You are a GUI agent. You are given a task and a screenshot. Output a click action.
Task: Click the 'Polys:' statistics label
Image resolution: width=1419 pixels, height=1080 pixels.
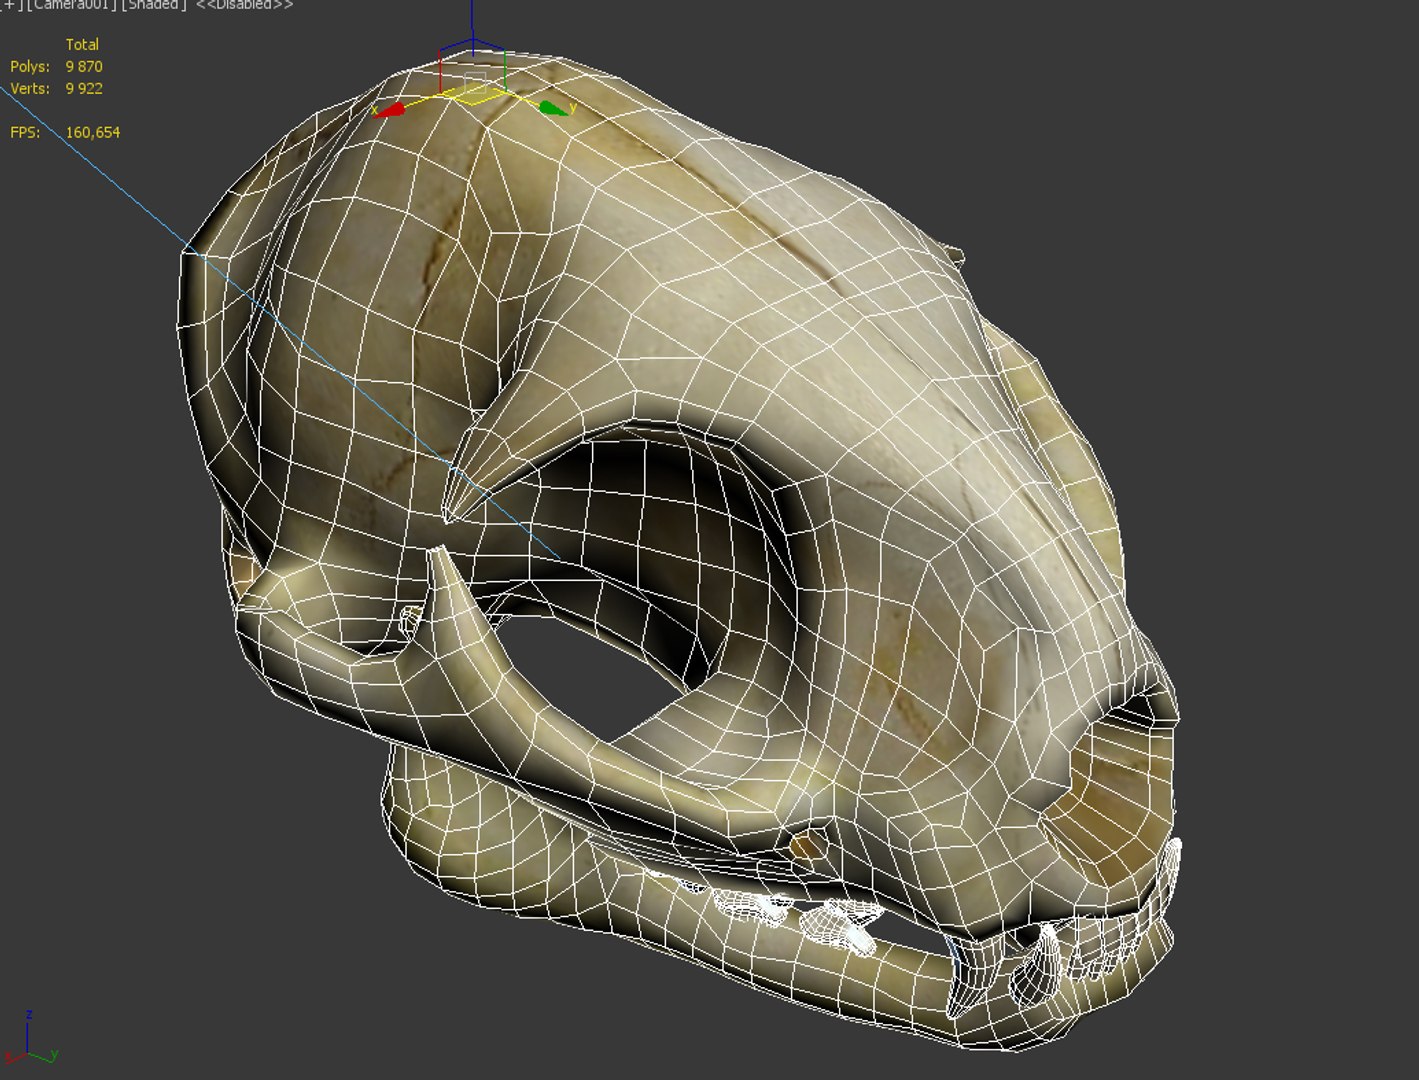(30, 66)
